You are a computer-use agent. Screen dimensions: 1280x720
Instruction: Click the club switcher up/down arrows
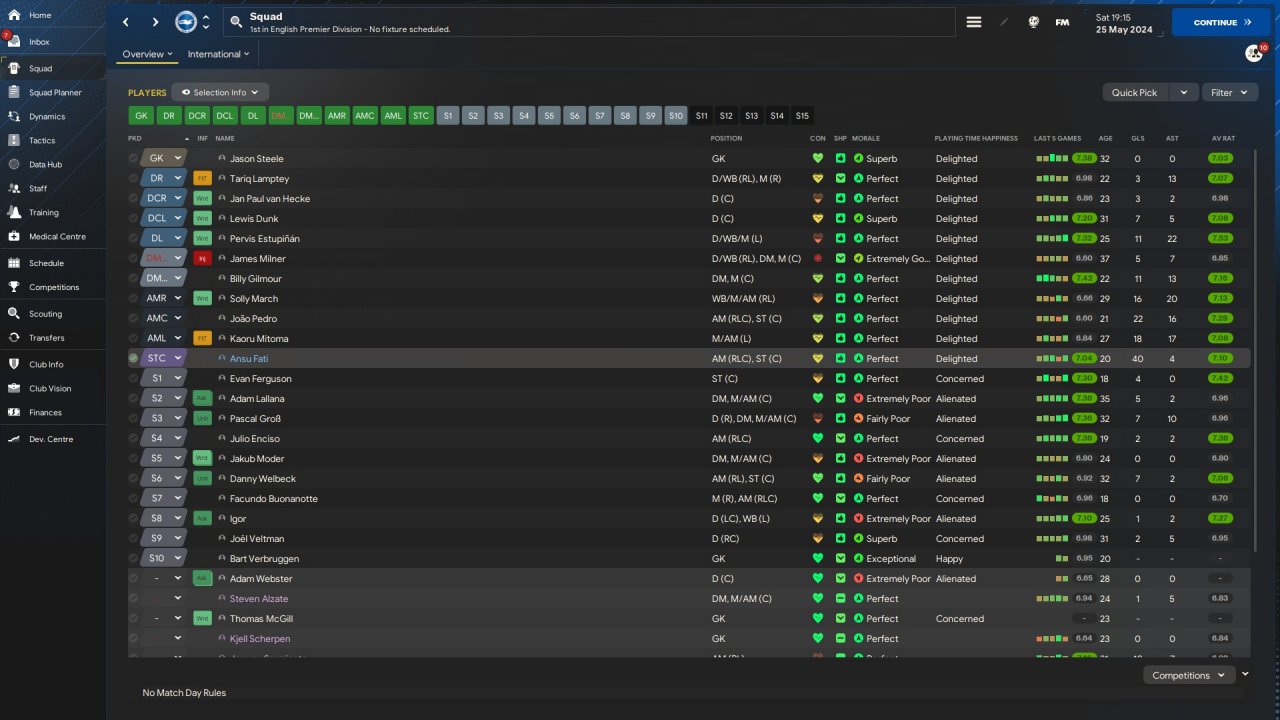tap(206, 22)
